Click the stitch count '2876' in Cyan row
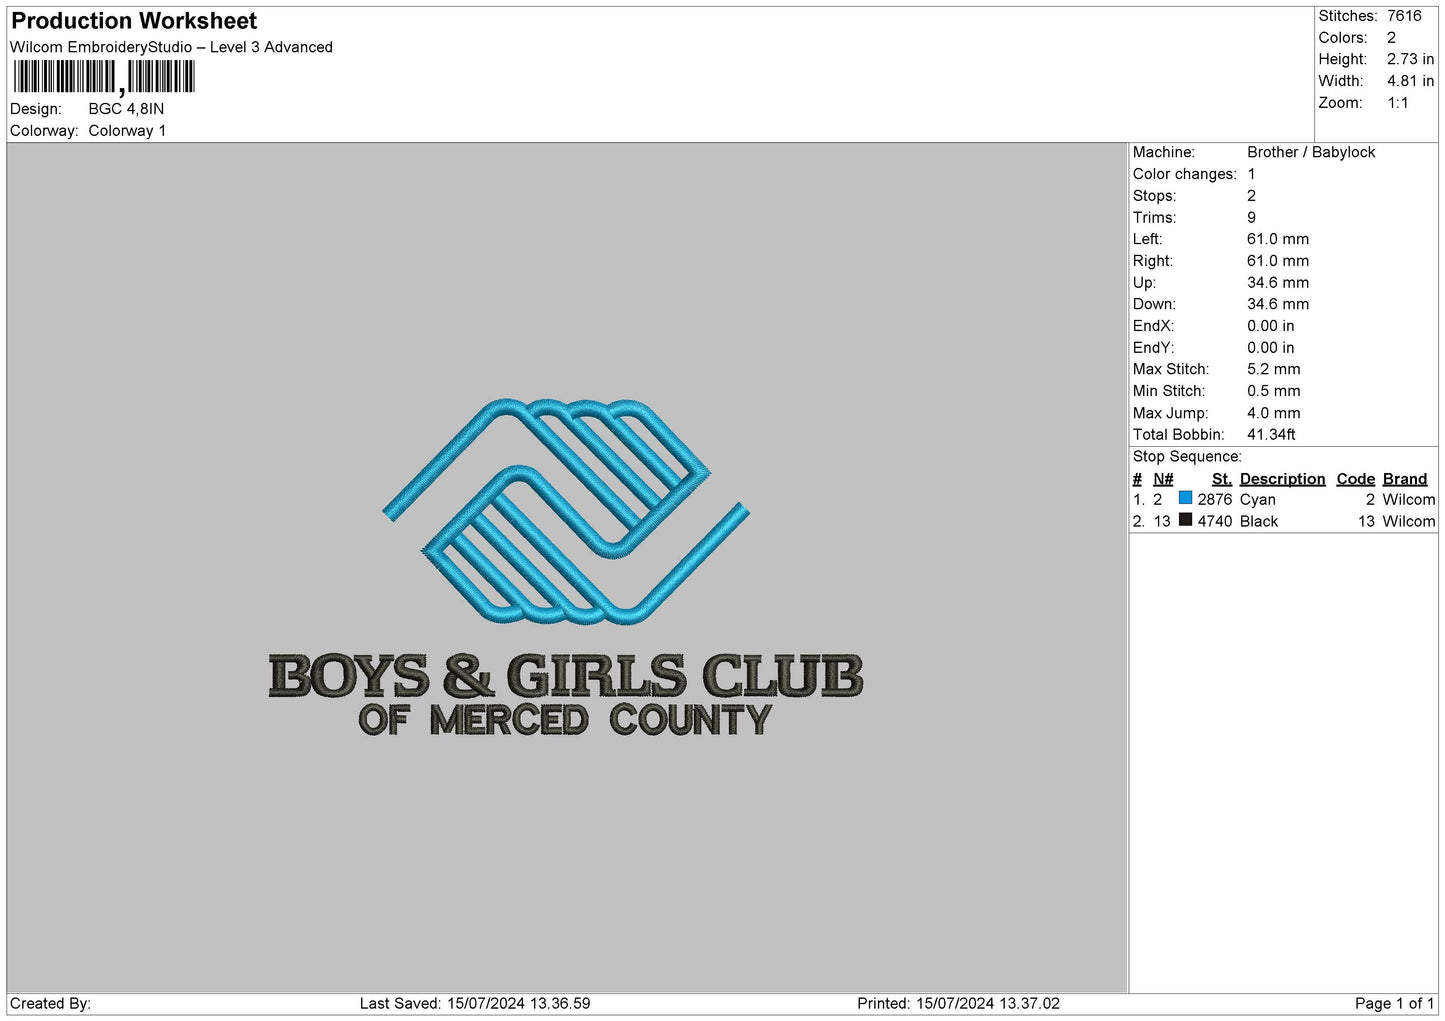The image size is (1445, 1021). click(1215, 500)
